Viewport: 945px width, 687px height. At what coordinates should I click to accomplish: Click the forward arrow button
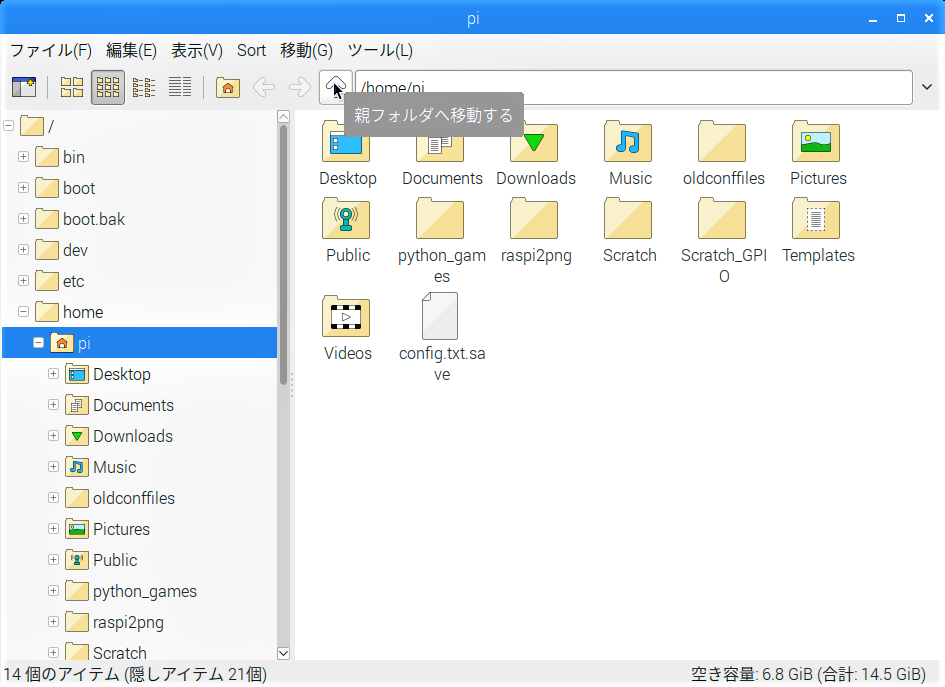300,87
